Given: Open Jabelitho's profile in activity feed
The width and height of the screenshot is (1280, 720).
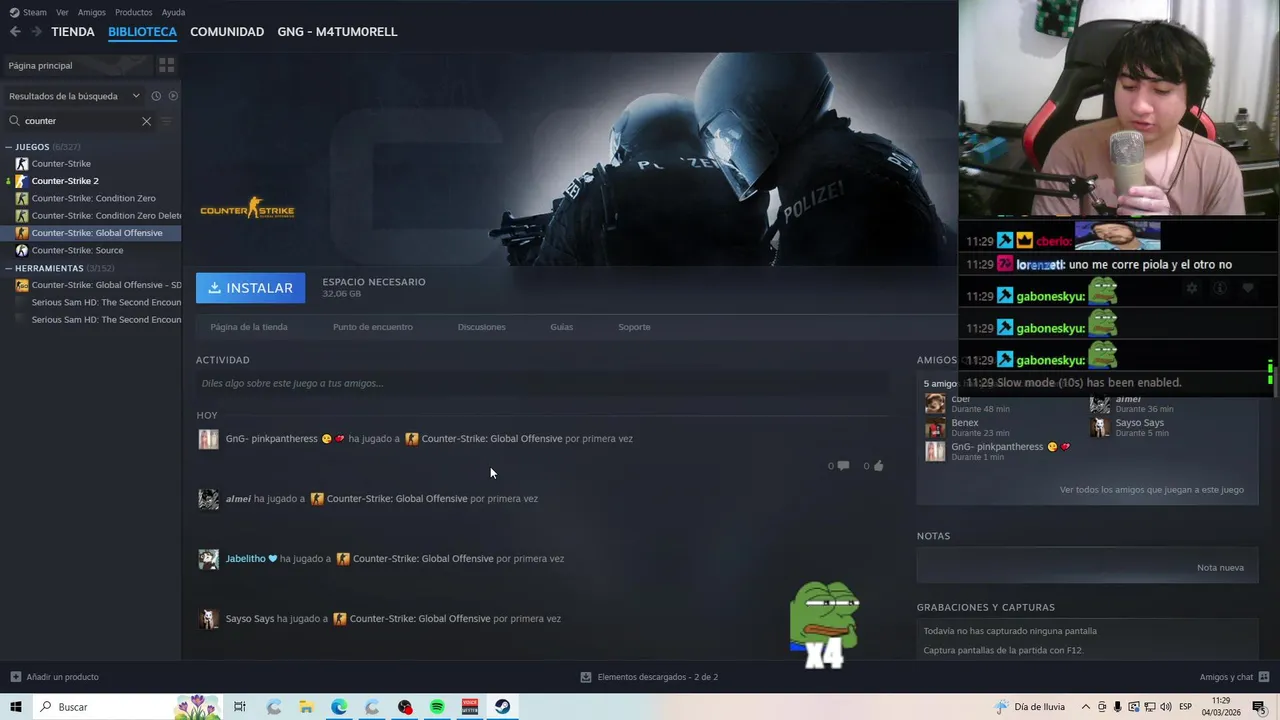Looking at the screenshot, I should [245, 559].
